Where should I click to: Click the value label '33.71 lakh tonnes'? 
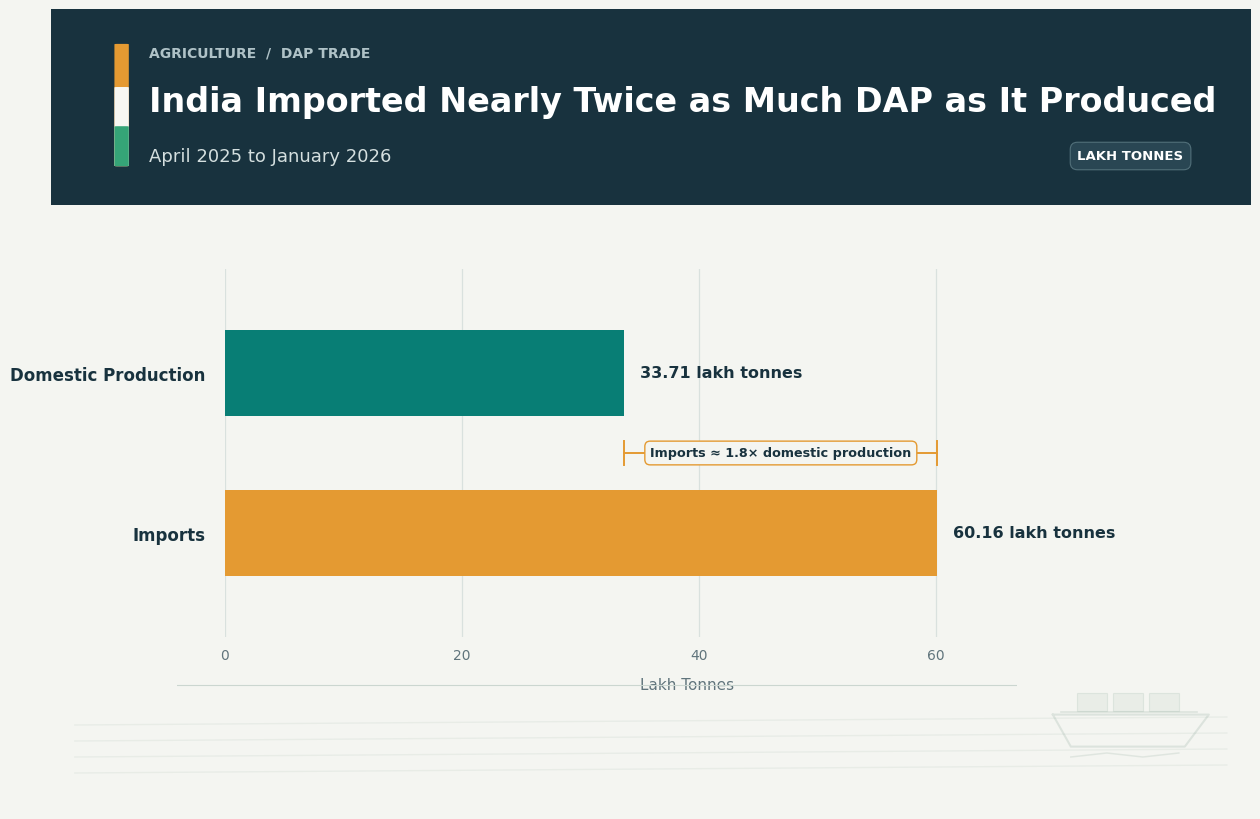tap(721, 373)
